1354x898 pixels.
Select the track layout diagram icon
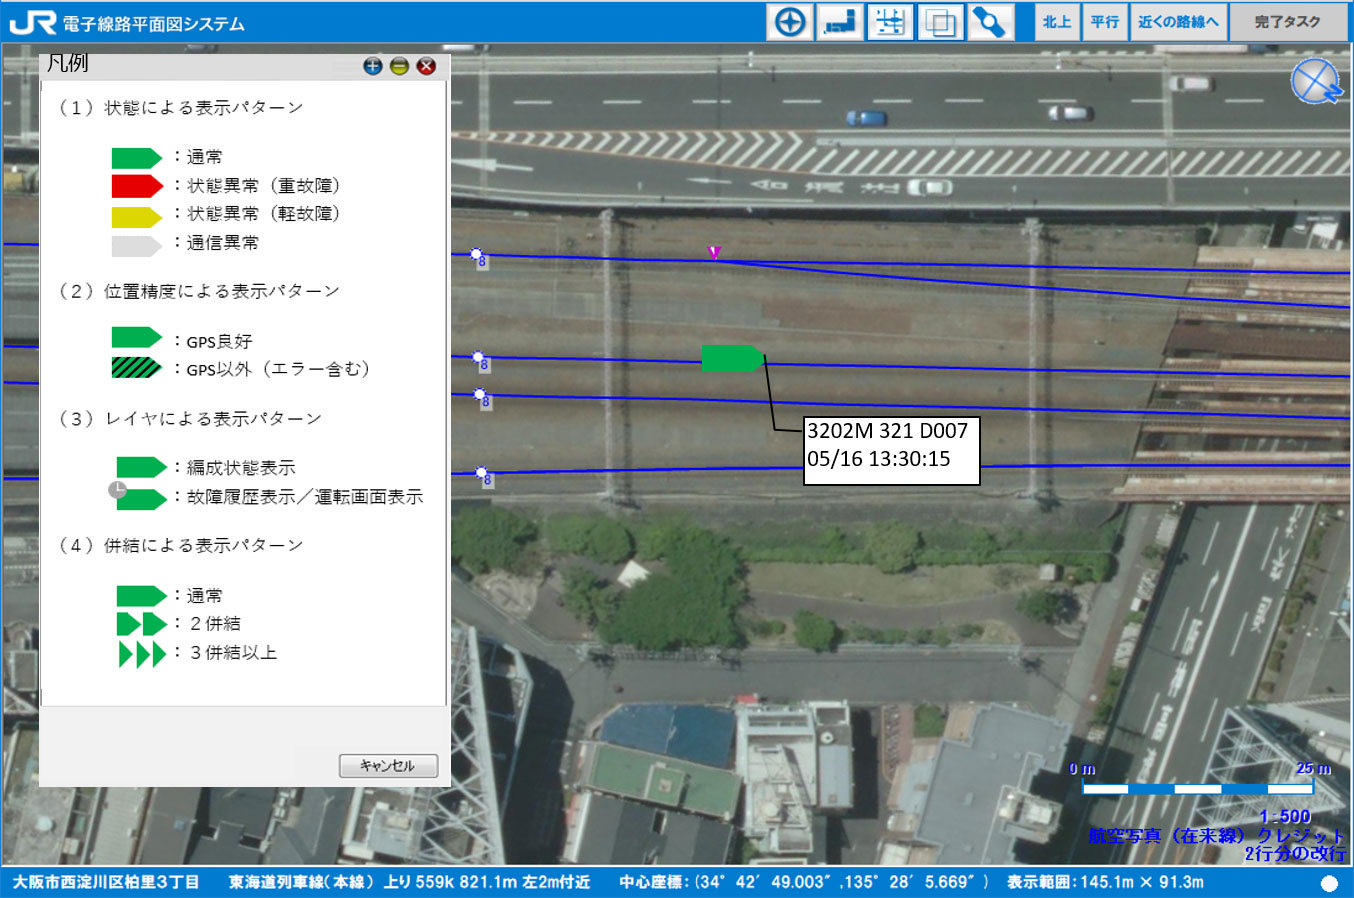(889, 22)
